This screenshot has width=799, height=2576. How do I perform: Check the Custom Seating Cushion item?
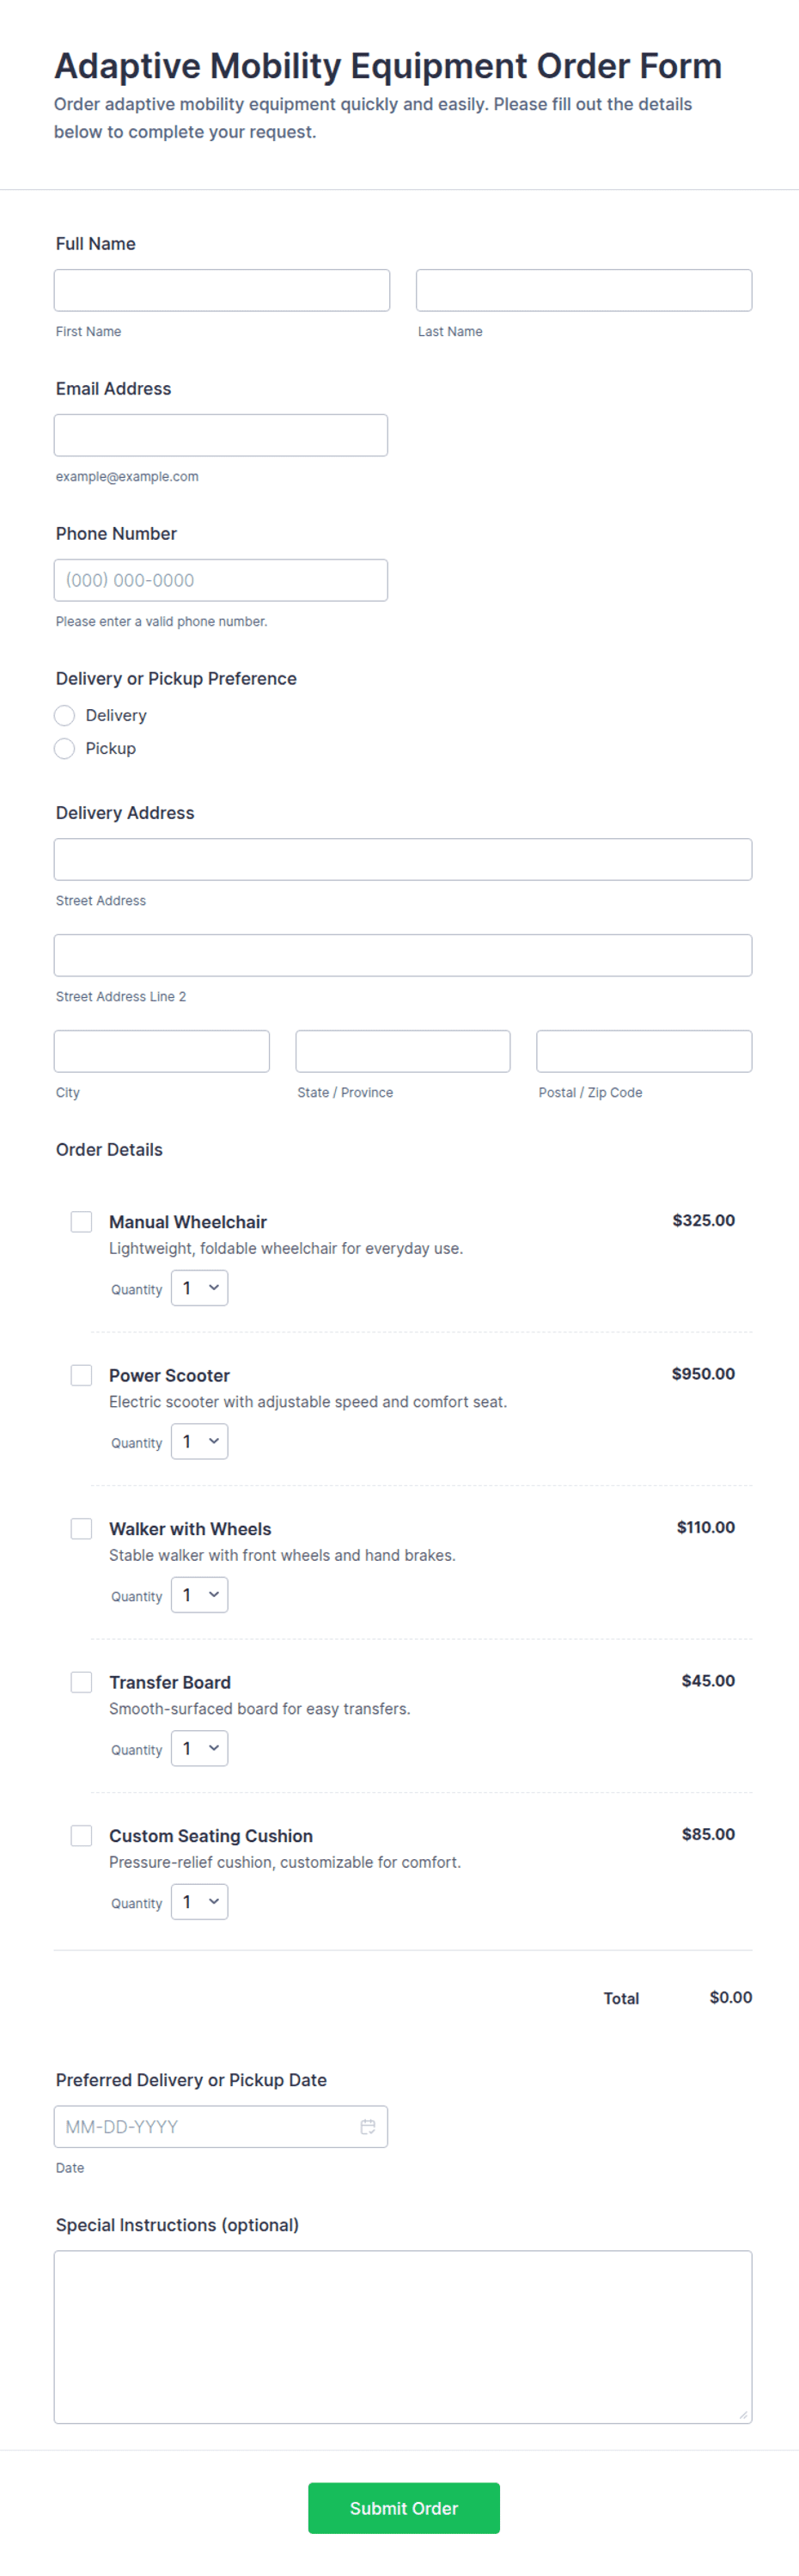coord(82,1835)
